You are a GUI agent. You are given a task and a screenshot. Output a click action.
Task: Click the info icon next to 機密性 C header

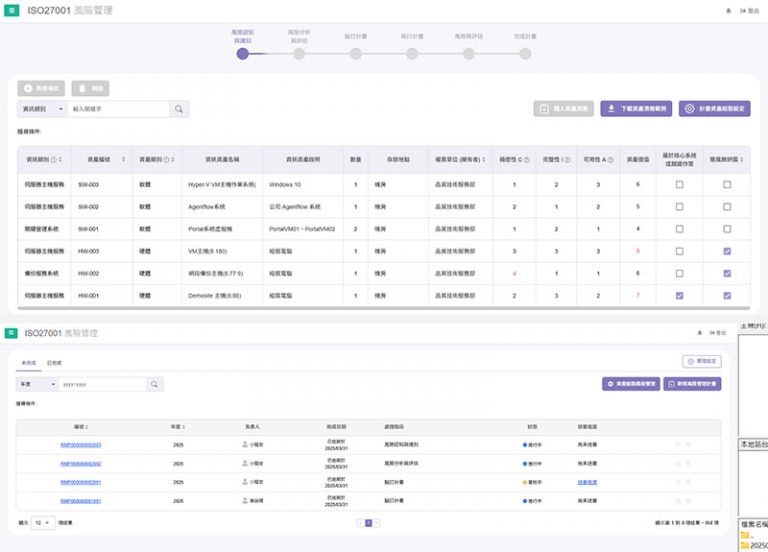click(527, 160)
